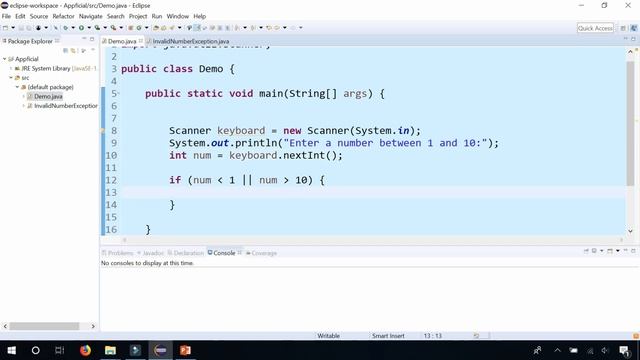Switch to the Declaration tab
Image resolution: width=640 pixels, height=360 pixels.
(x=186, y=253)
